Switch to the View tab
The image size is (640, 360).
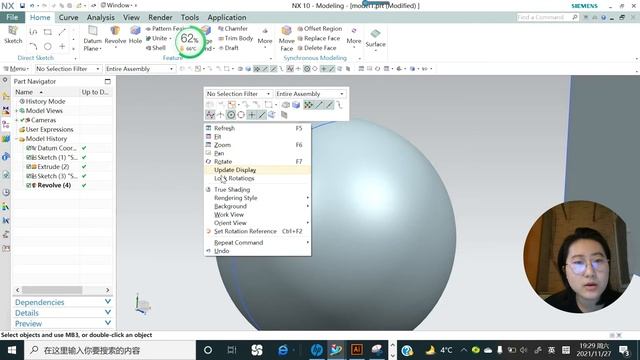[131, 17]
